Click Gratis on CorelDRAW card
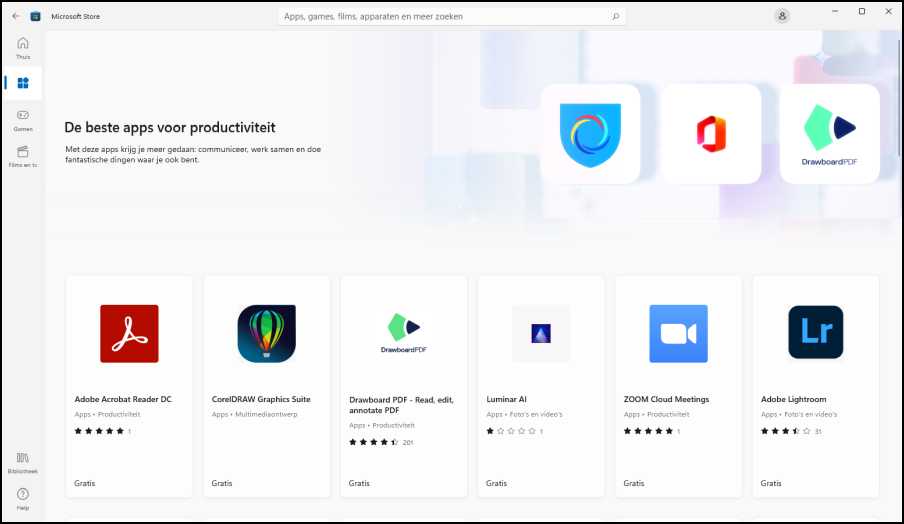Image resolution: width=904 pixels, height=524 pixels. point(221,483)
